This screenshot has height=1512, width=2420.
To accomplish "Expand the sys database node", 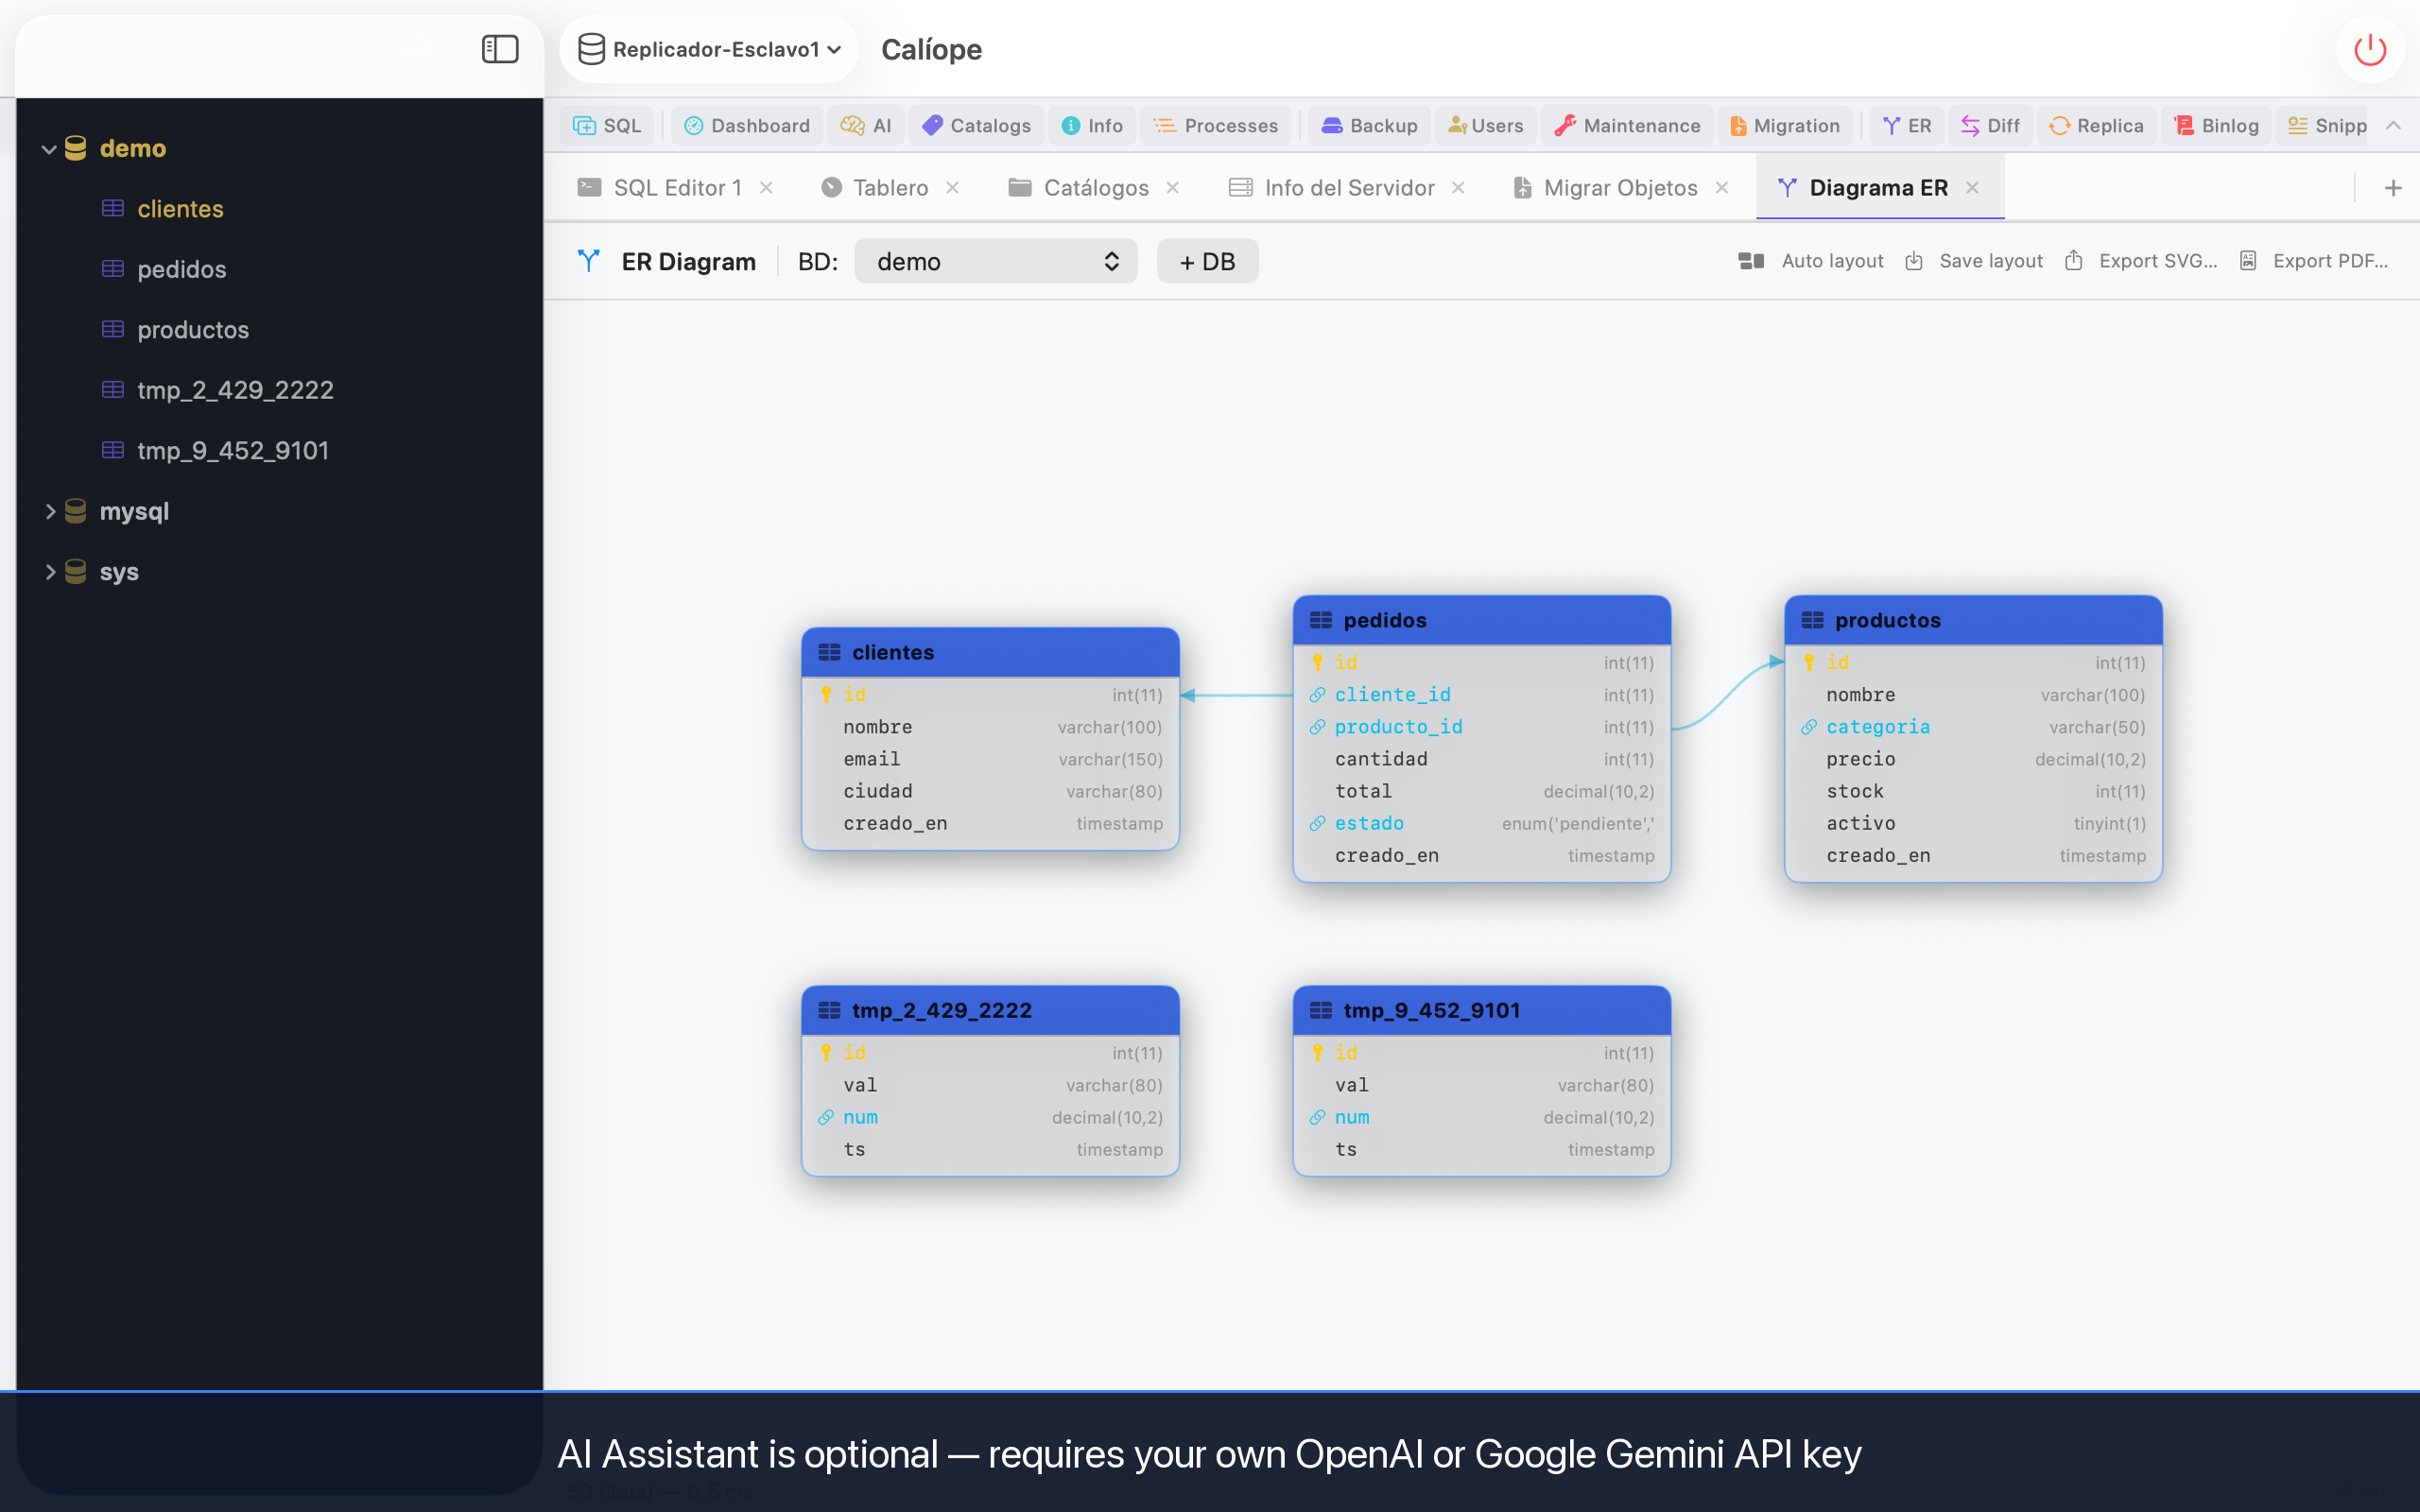I will 50,572.
